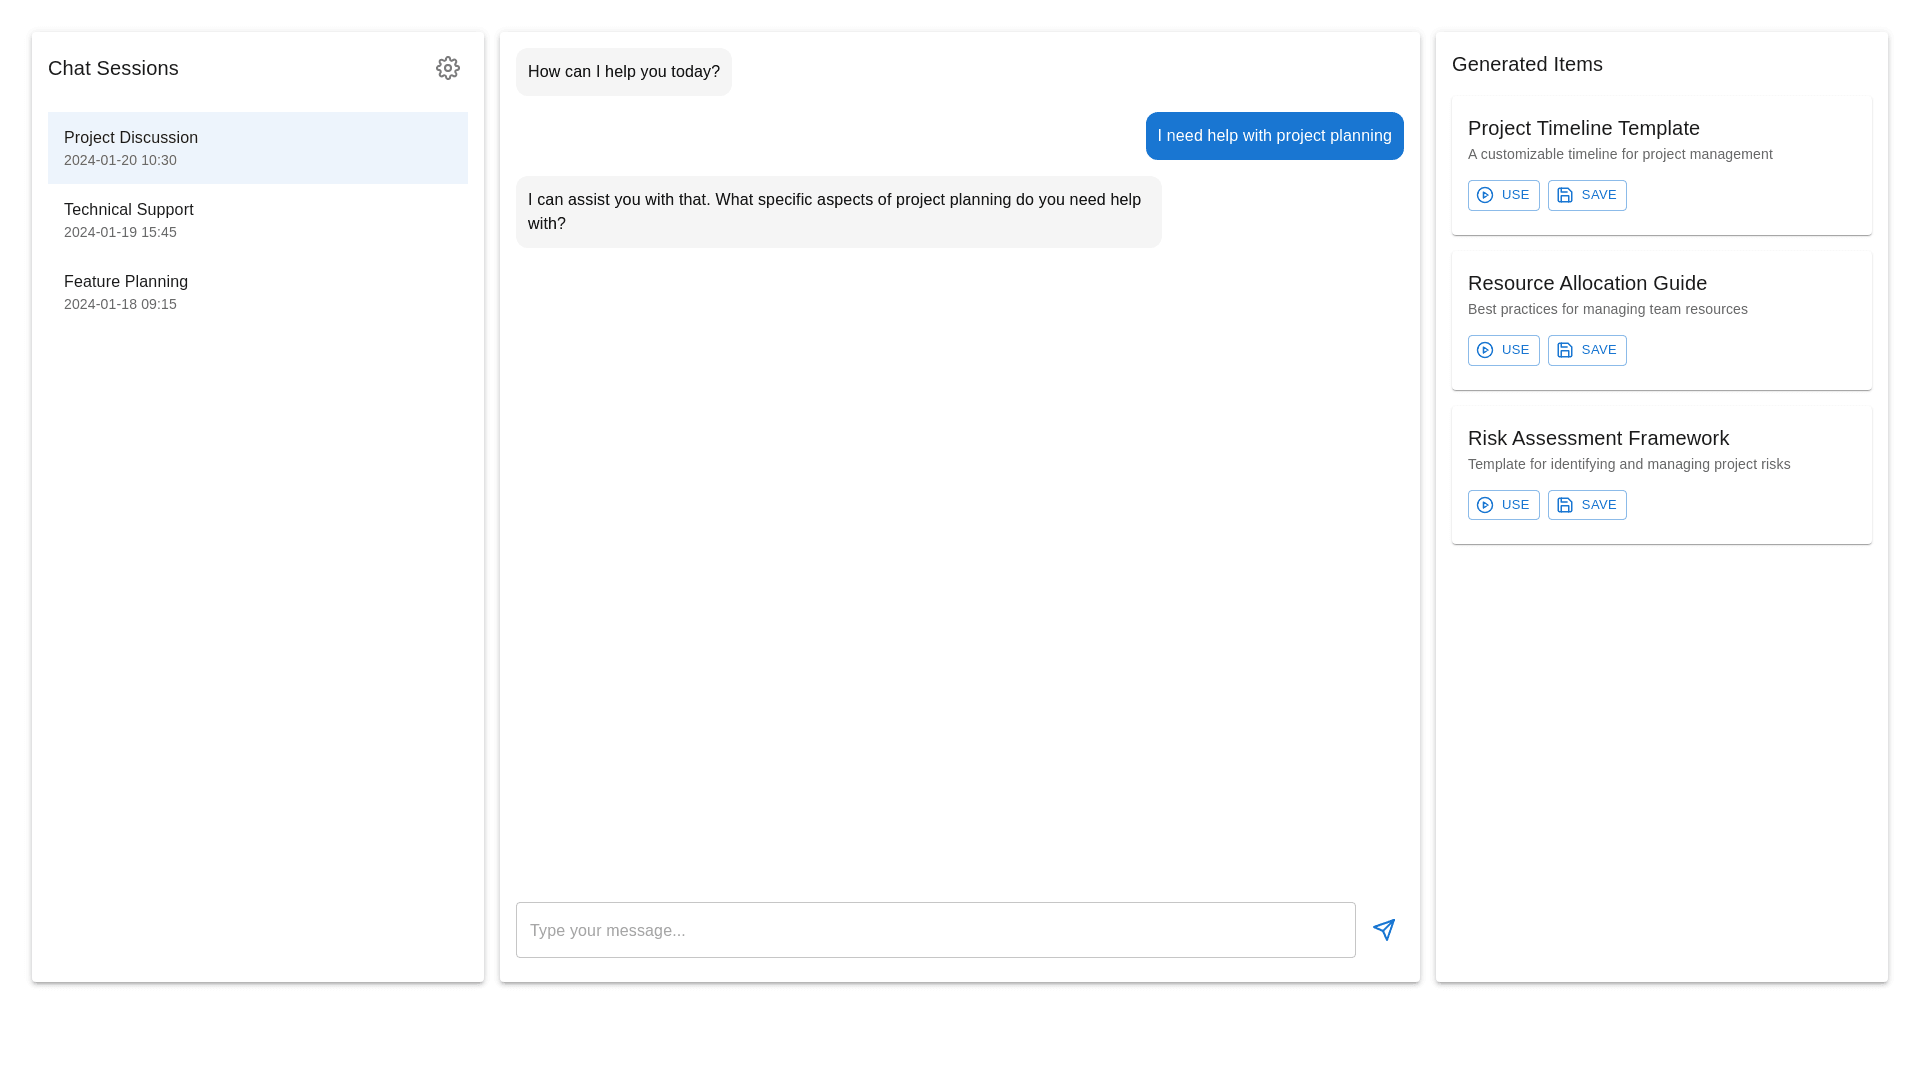Click floppy disk icon on Risk Assessment Framework

tap(1565, 505)
